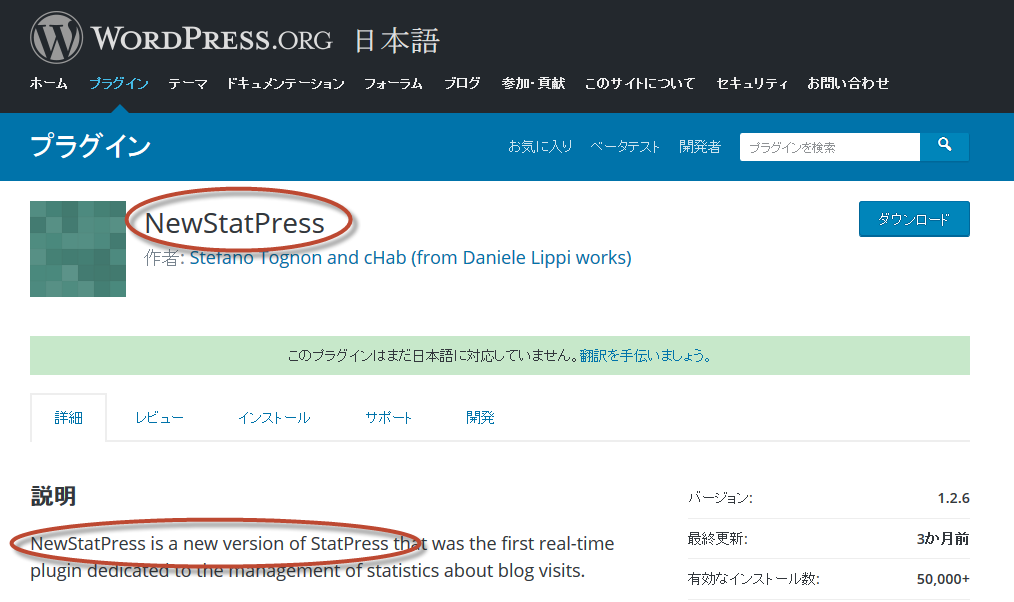This screenshot has width=1014, height=602.
Task: Go to the ブログ menu item
Action: 462,83
